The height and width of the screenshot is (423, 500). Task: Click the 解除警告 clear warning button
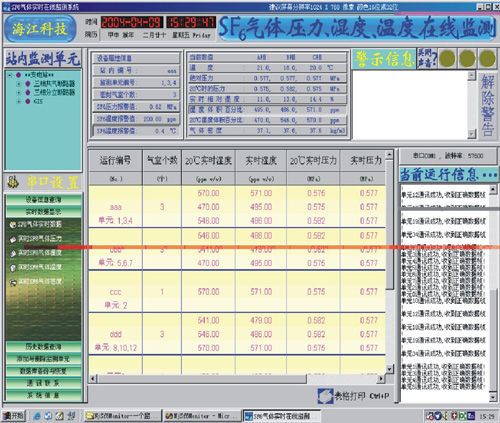(x=487, y=105)
